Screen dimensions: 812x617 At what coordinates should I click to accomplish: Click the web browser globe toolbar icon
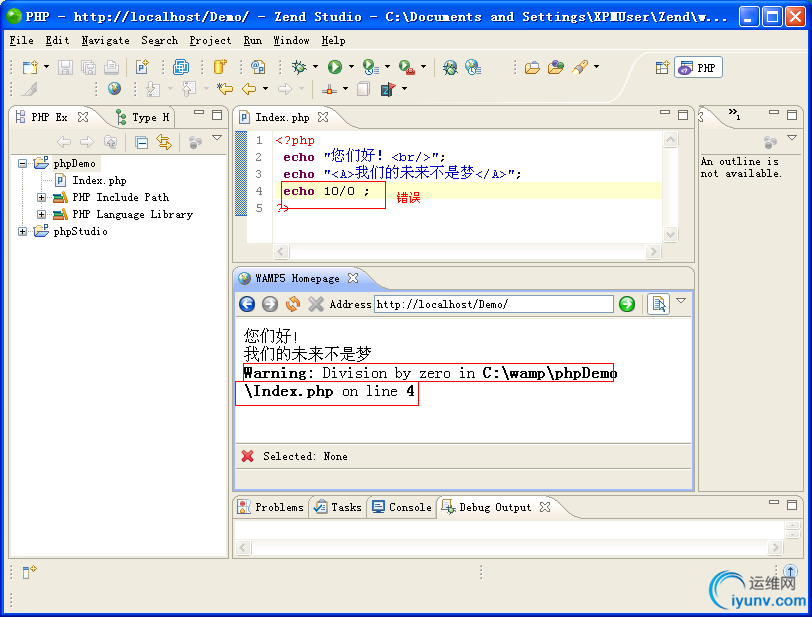pyautogui.click(x=114, y=89)
